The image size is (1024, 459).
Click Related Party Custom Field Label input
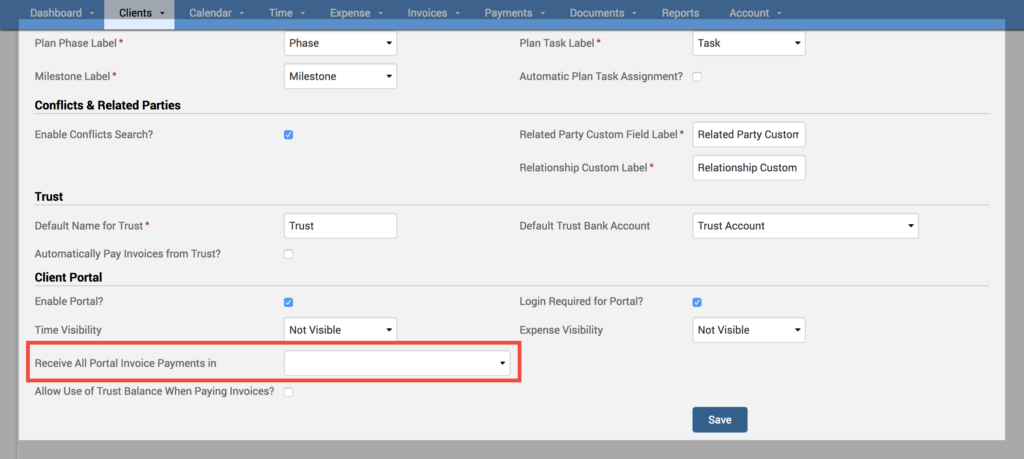(x=748, y=135)
